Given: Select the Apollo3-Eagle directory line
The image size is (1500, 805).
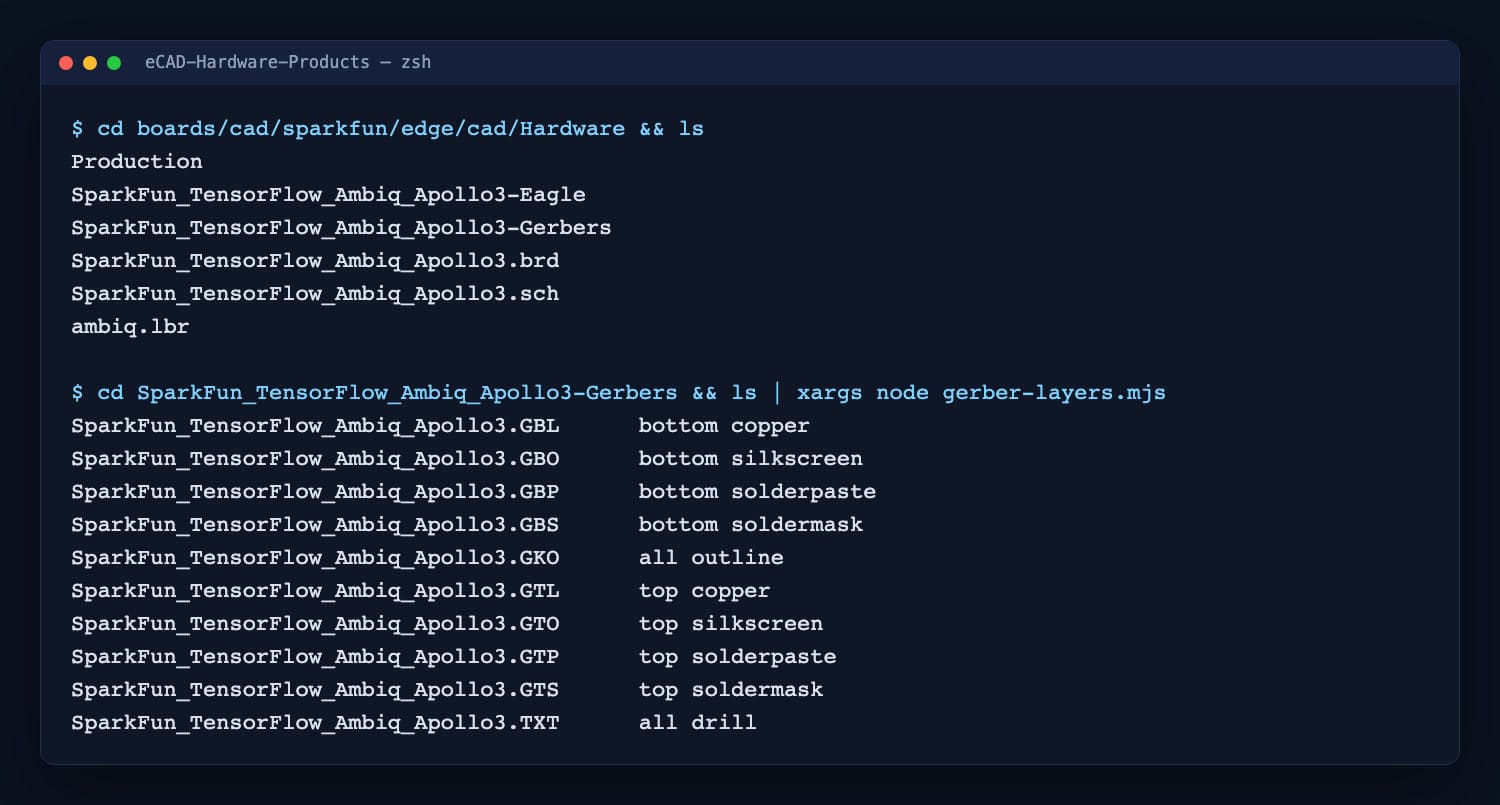Looking at the screenshot, I should [x=328, y=195].
